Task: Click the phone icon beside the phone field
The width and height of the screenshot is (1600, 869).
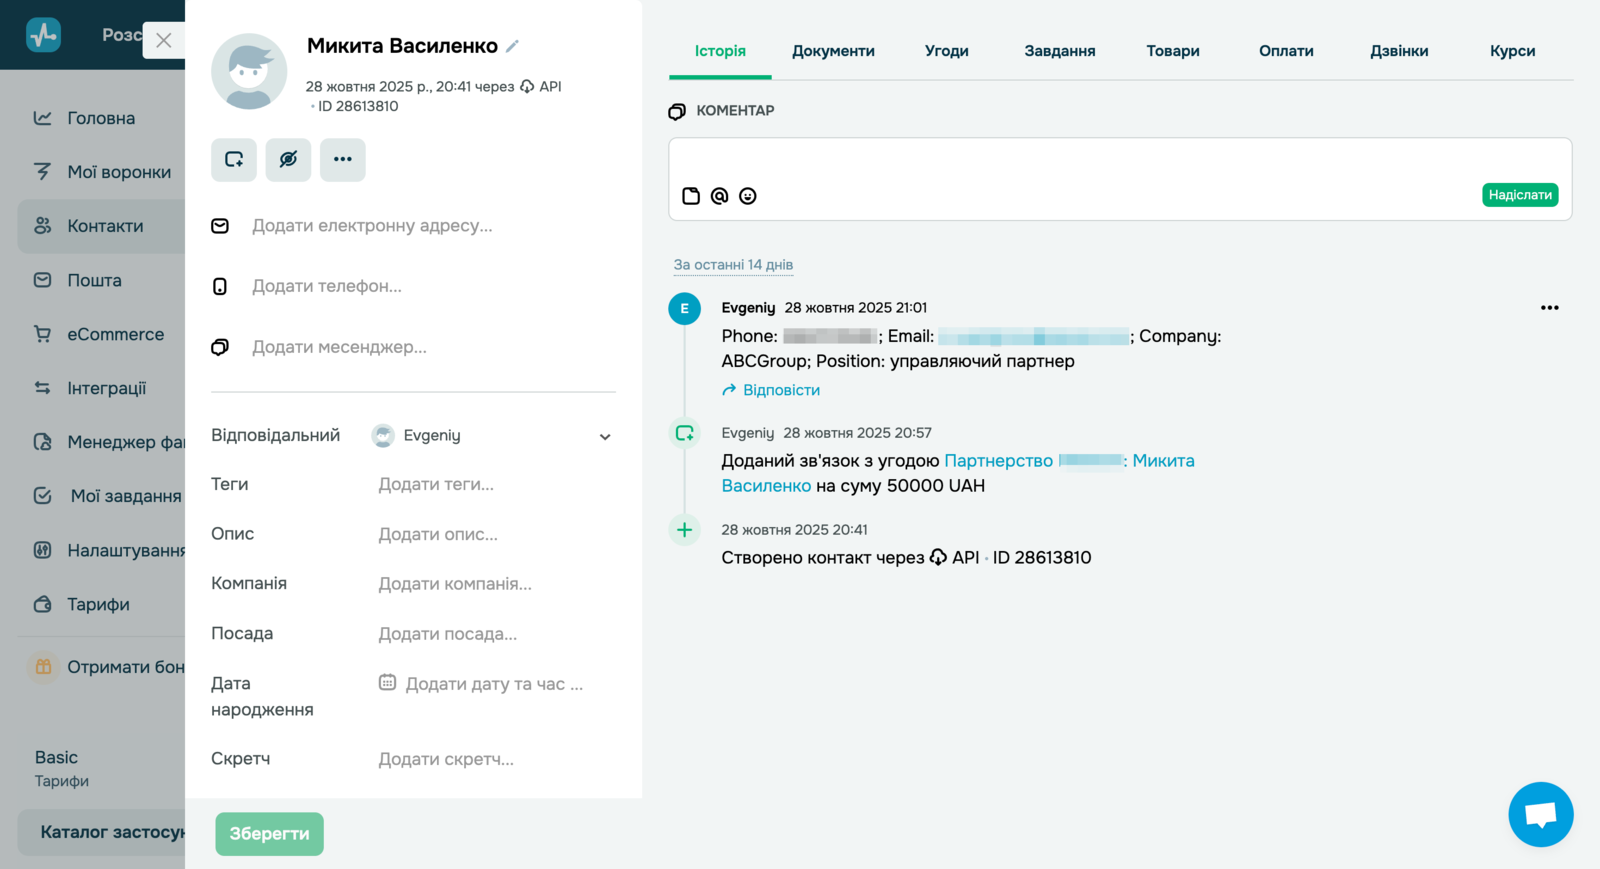Action: [x=220, y=287]
